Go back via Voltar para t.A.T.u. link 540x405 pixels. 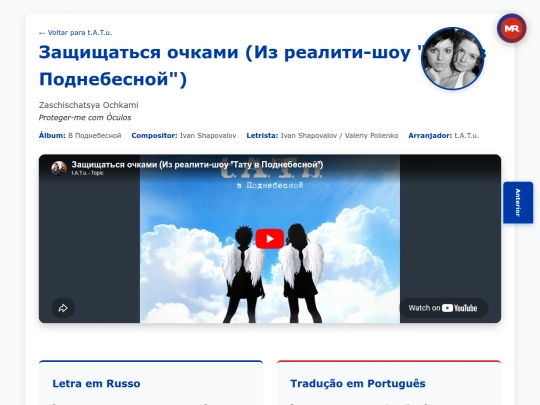(75, 33)
